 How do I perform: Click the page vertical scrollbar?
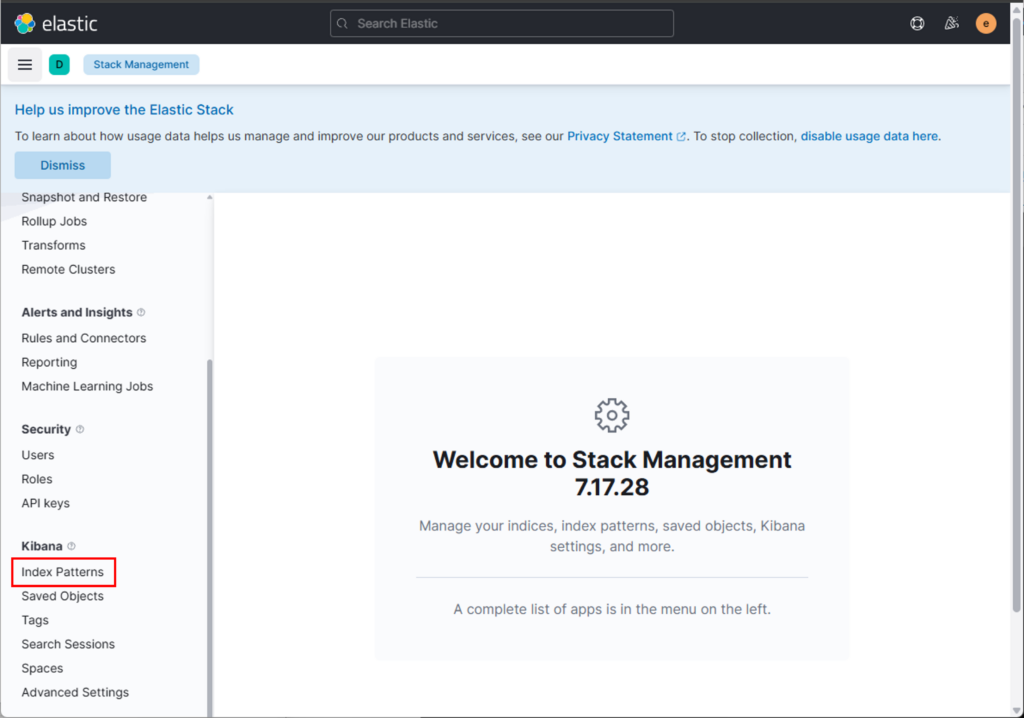pyautogui.click(x=1016, y=314)
